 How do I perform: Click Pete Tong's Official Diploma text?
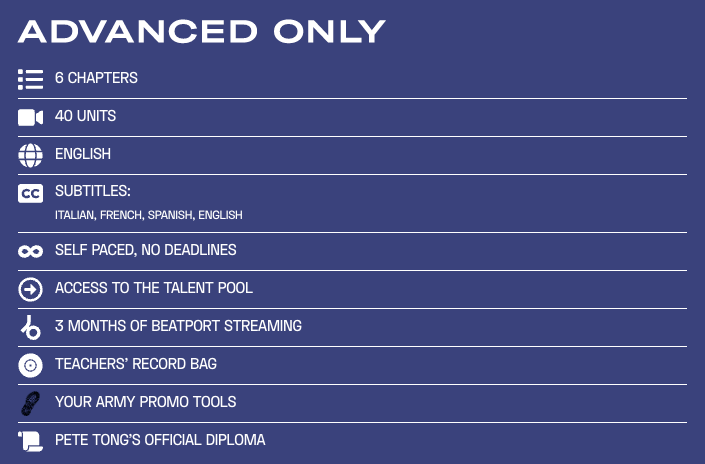click(x=160, y=440)
